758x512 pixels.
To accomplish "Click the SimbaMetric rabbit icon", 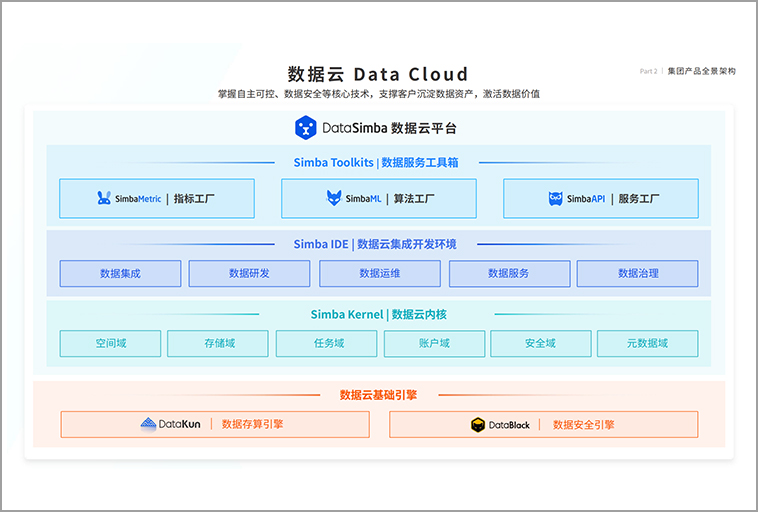I will [x=104, y=198].
